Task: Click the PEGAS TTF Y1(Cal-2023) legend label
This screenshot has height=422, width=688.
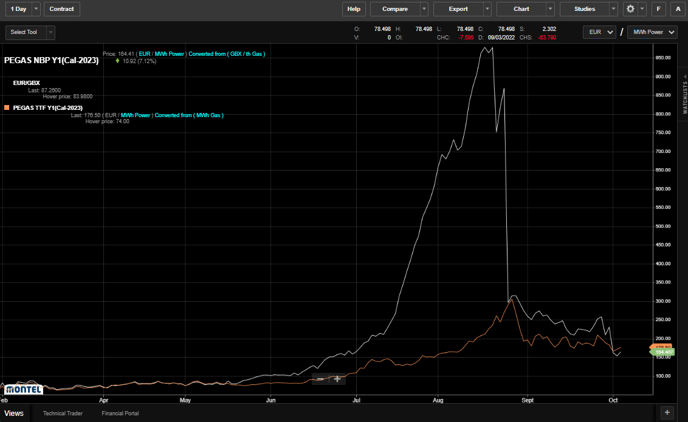Action: point(48,107)
